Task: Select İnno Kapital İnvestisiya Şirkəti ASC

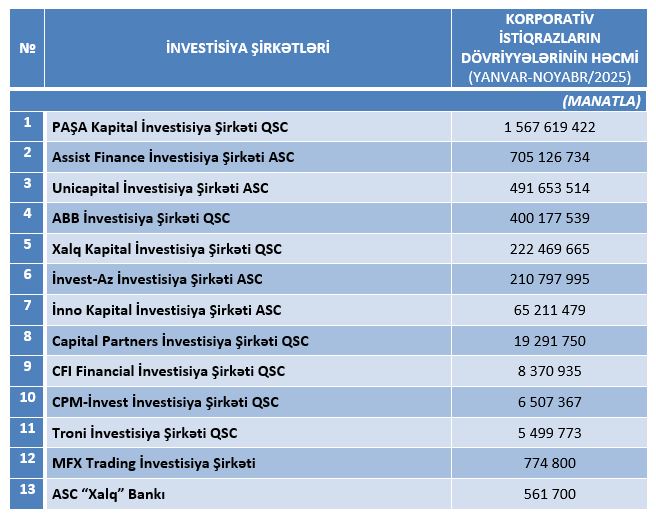Action: (x=165, y=310)
